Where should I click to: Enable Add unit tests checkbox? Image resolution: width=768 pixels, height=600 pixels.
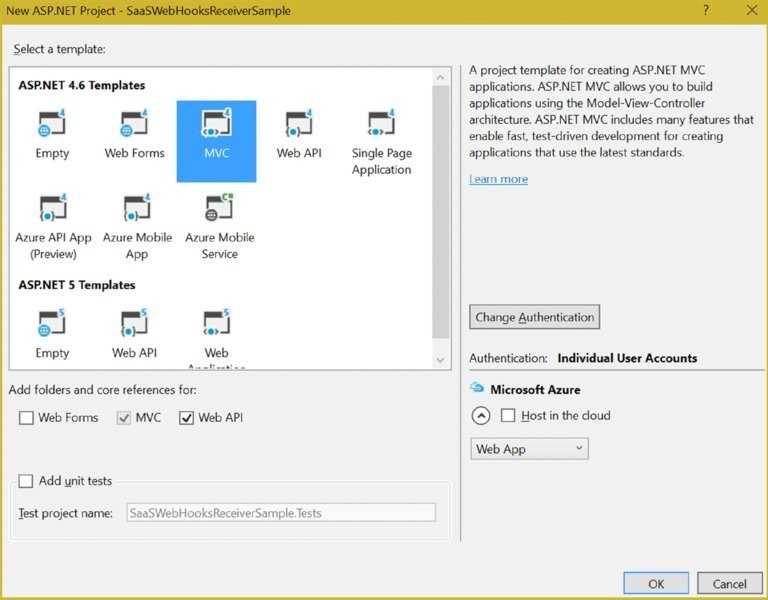25,481
